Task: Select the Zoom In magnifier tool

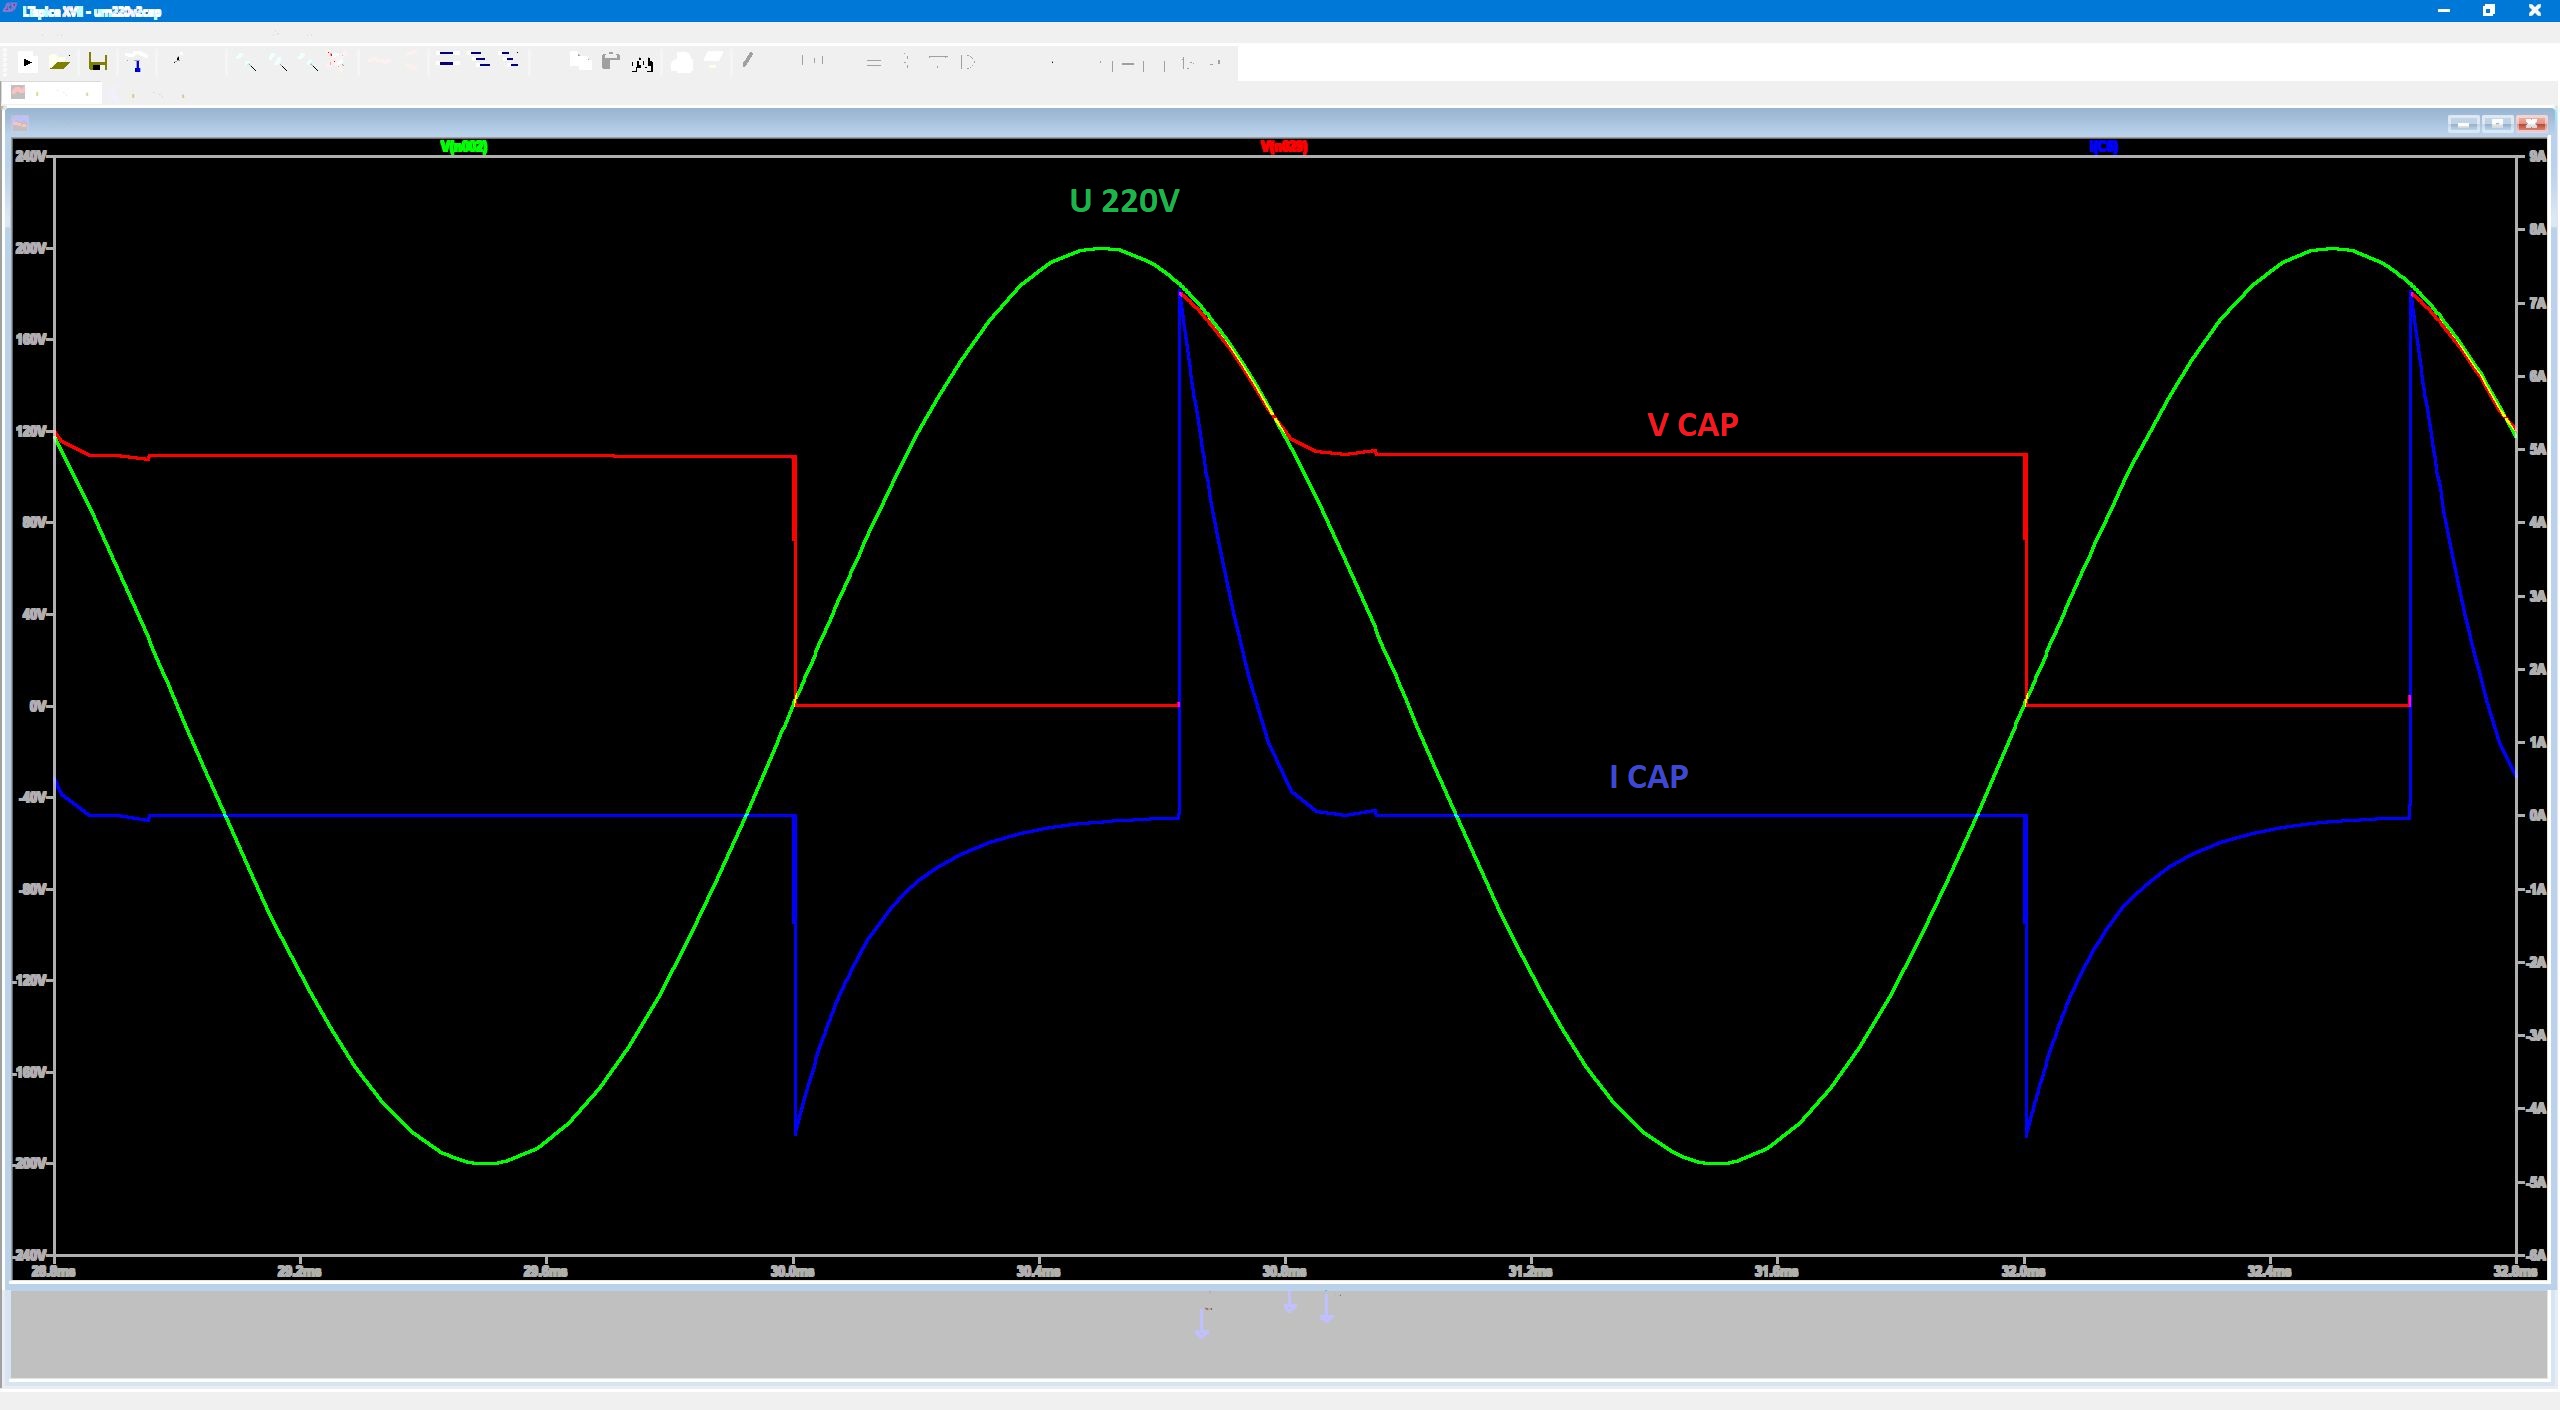Action: tap(247, 62)
